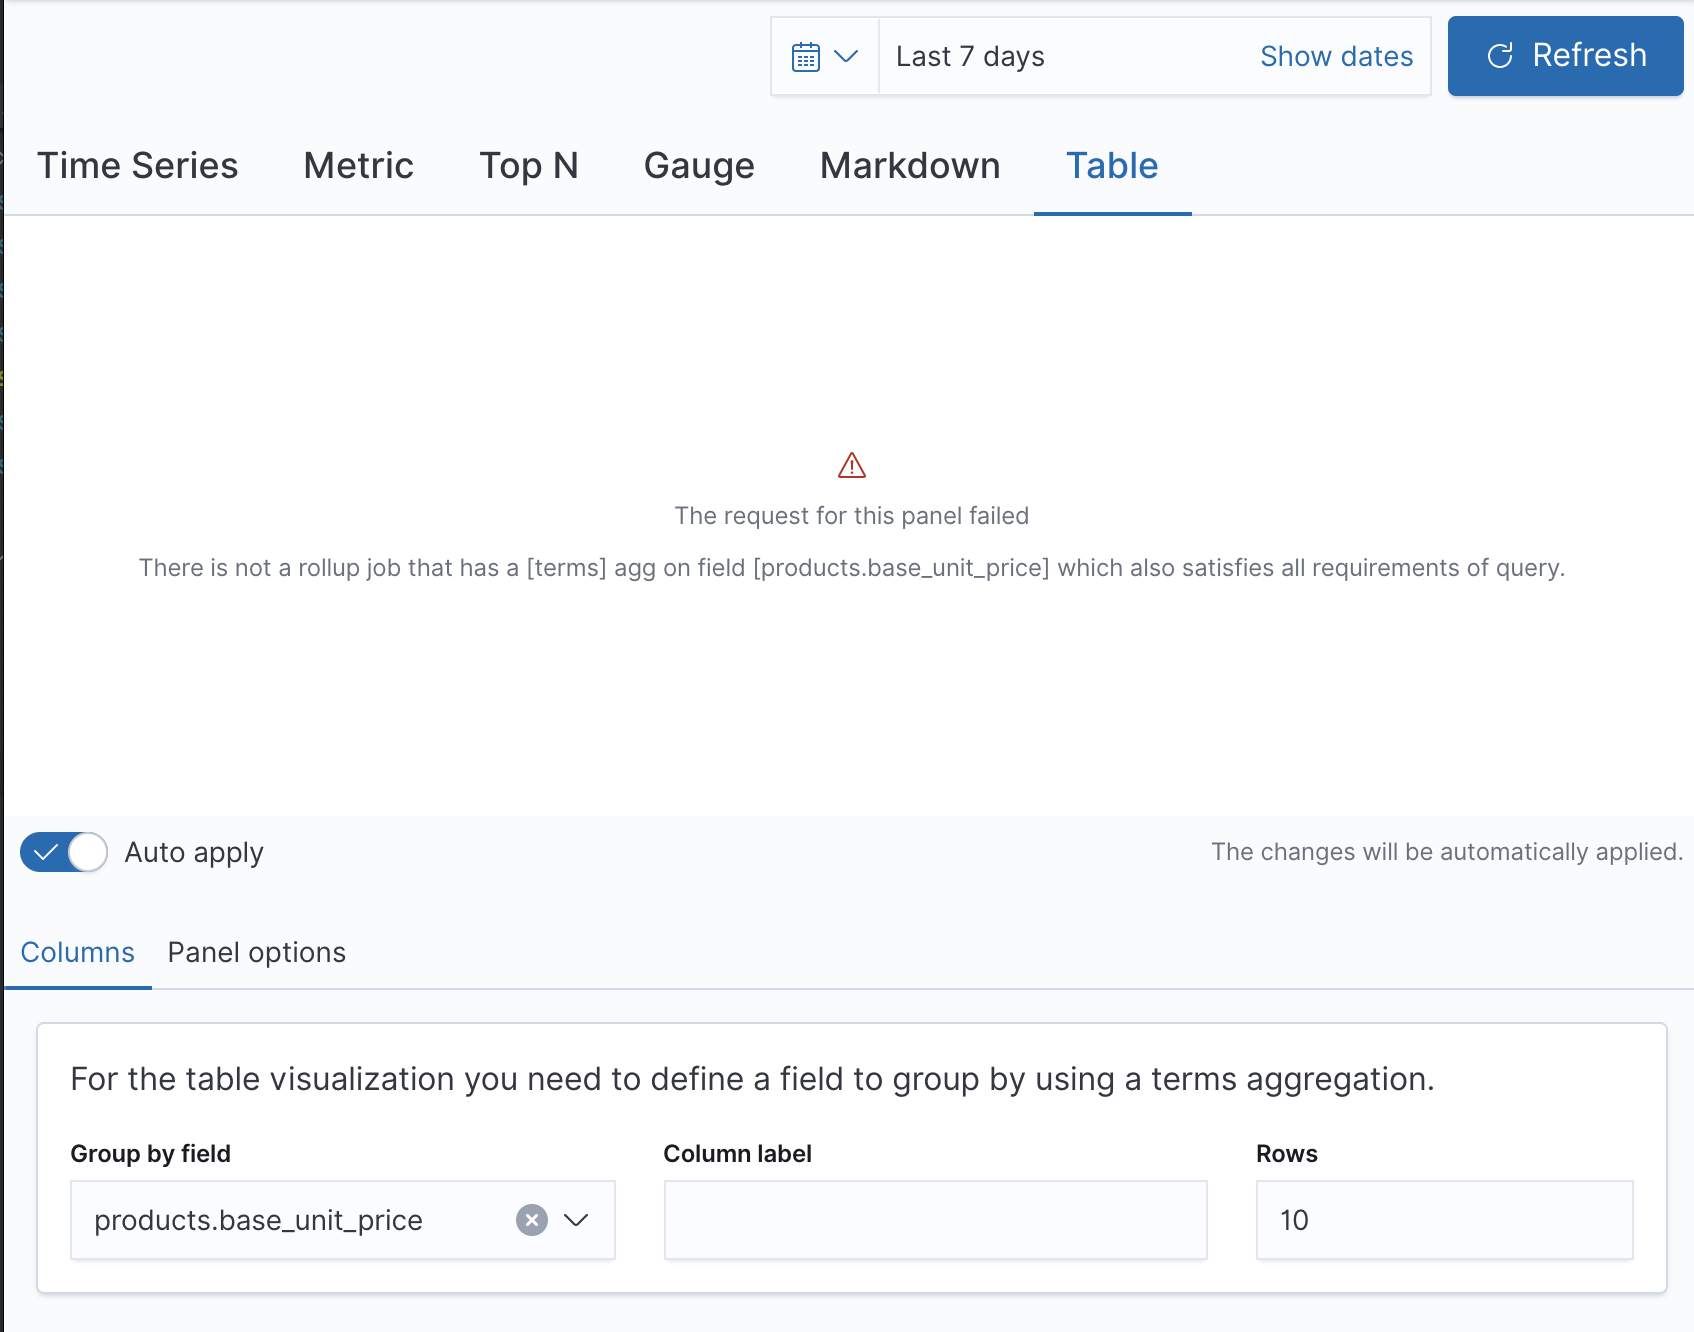This screenshot has height=1332, width=1694.
Task: Click the calendar icon in the time picker
Action: click(x=806, y=56)
